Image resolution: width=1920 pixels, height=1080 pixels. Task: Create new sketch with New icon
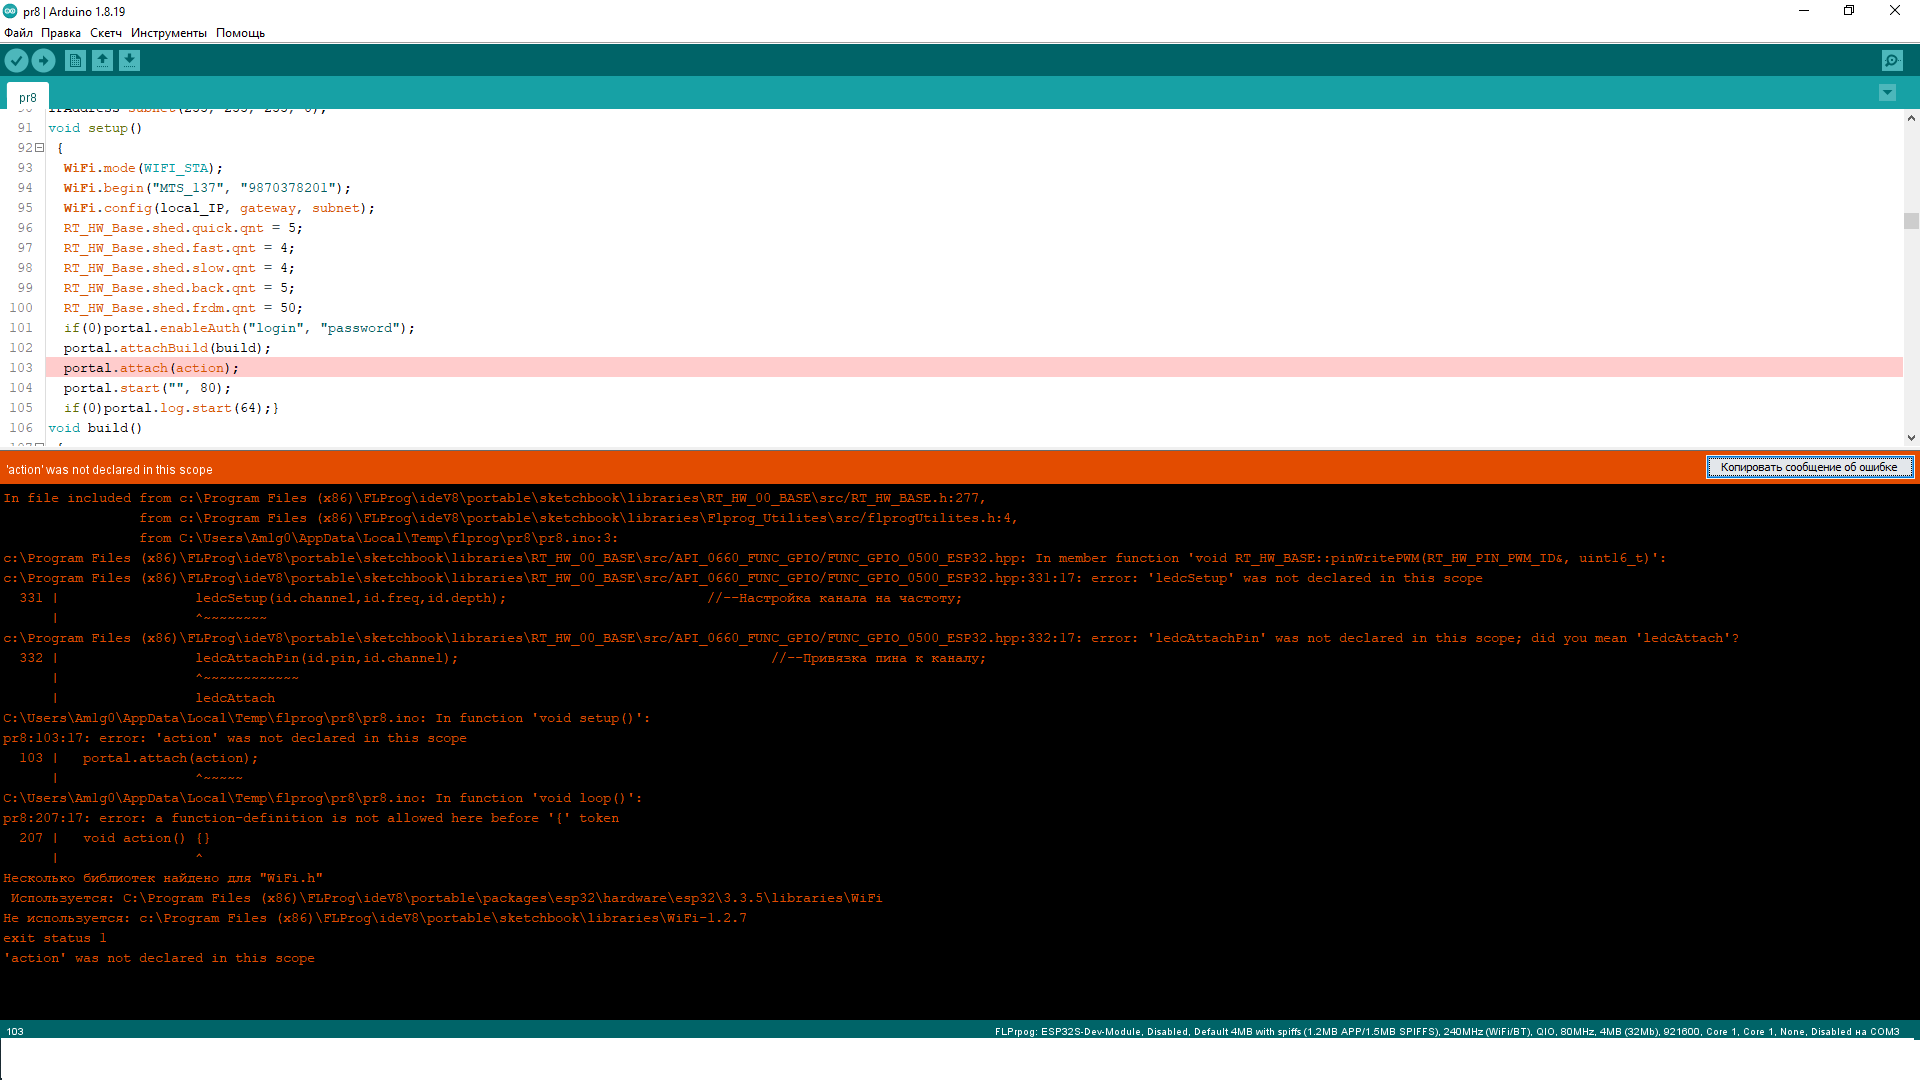click(75, 60)
